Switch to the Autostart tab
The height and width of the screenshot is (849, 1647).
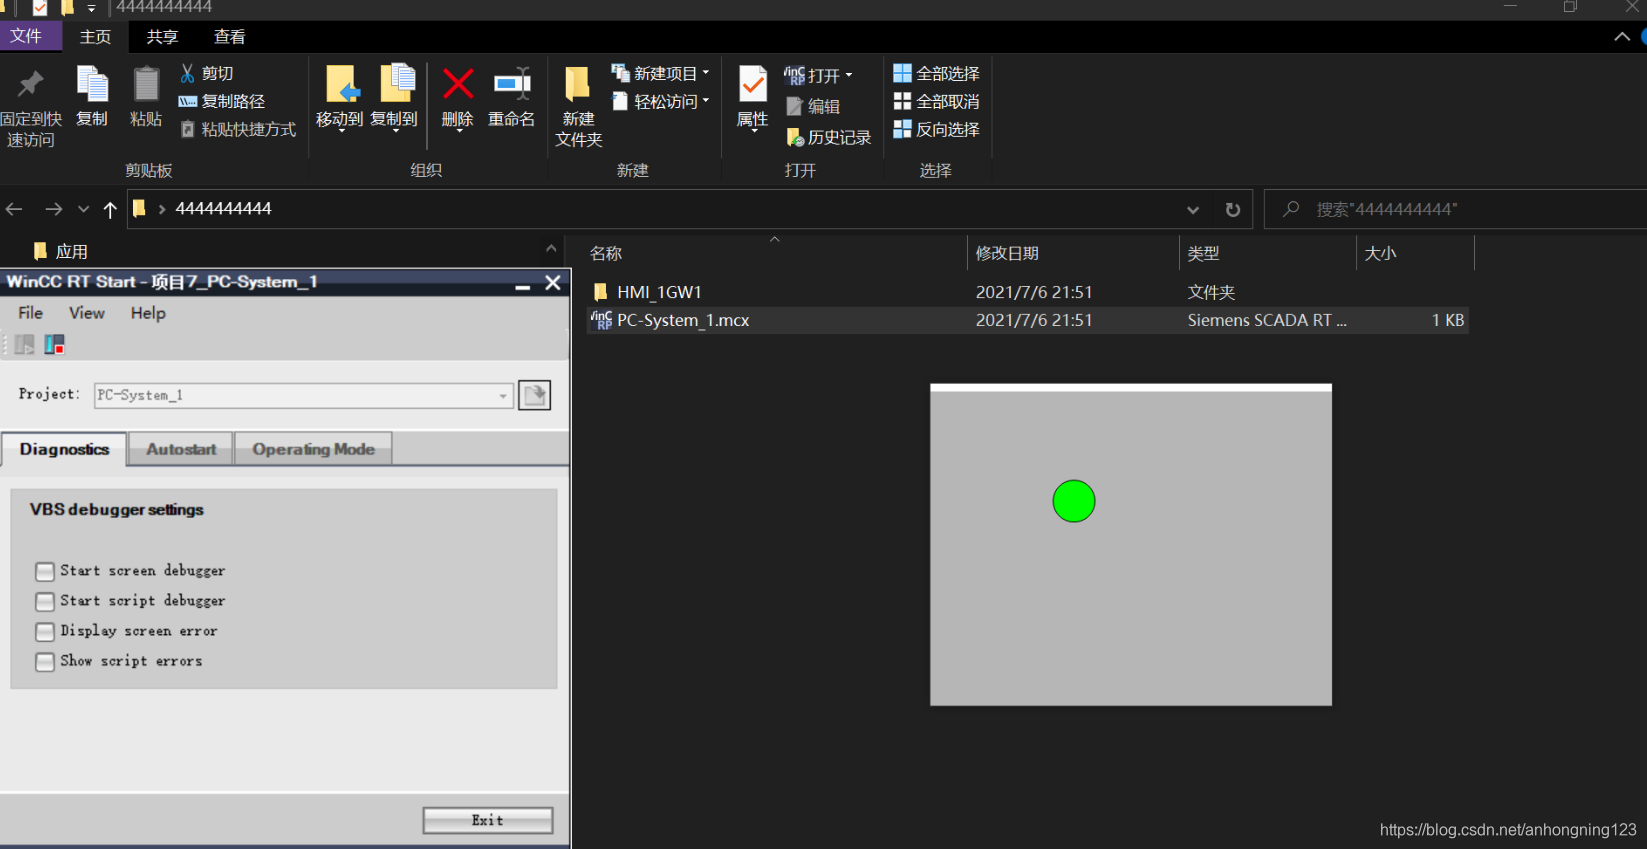click(181, 449)
